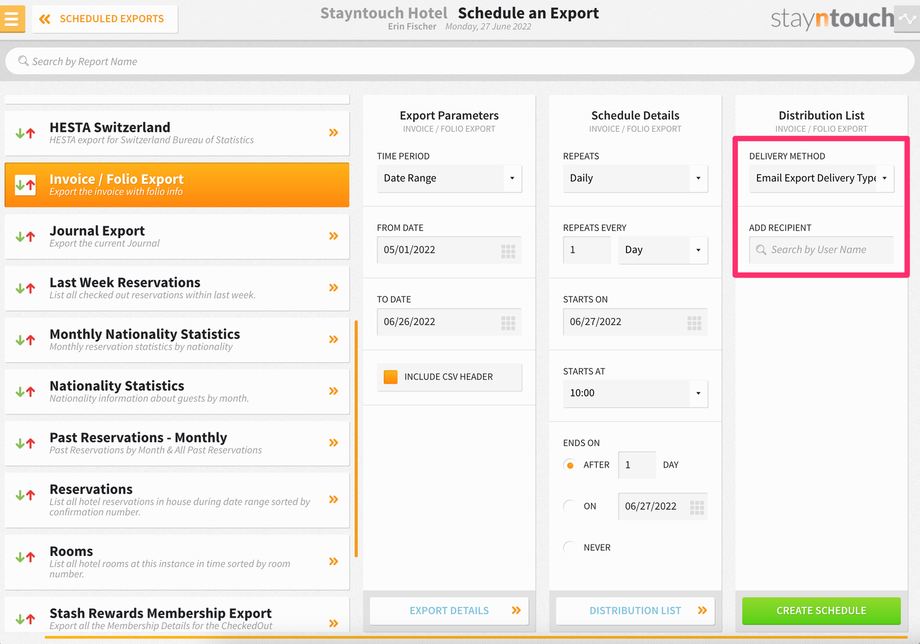Open the Repeats dropdown set to Daily
This screenshot has height=644, width=920.
click(x=635, y=178)
